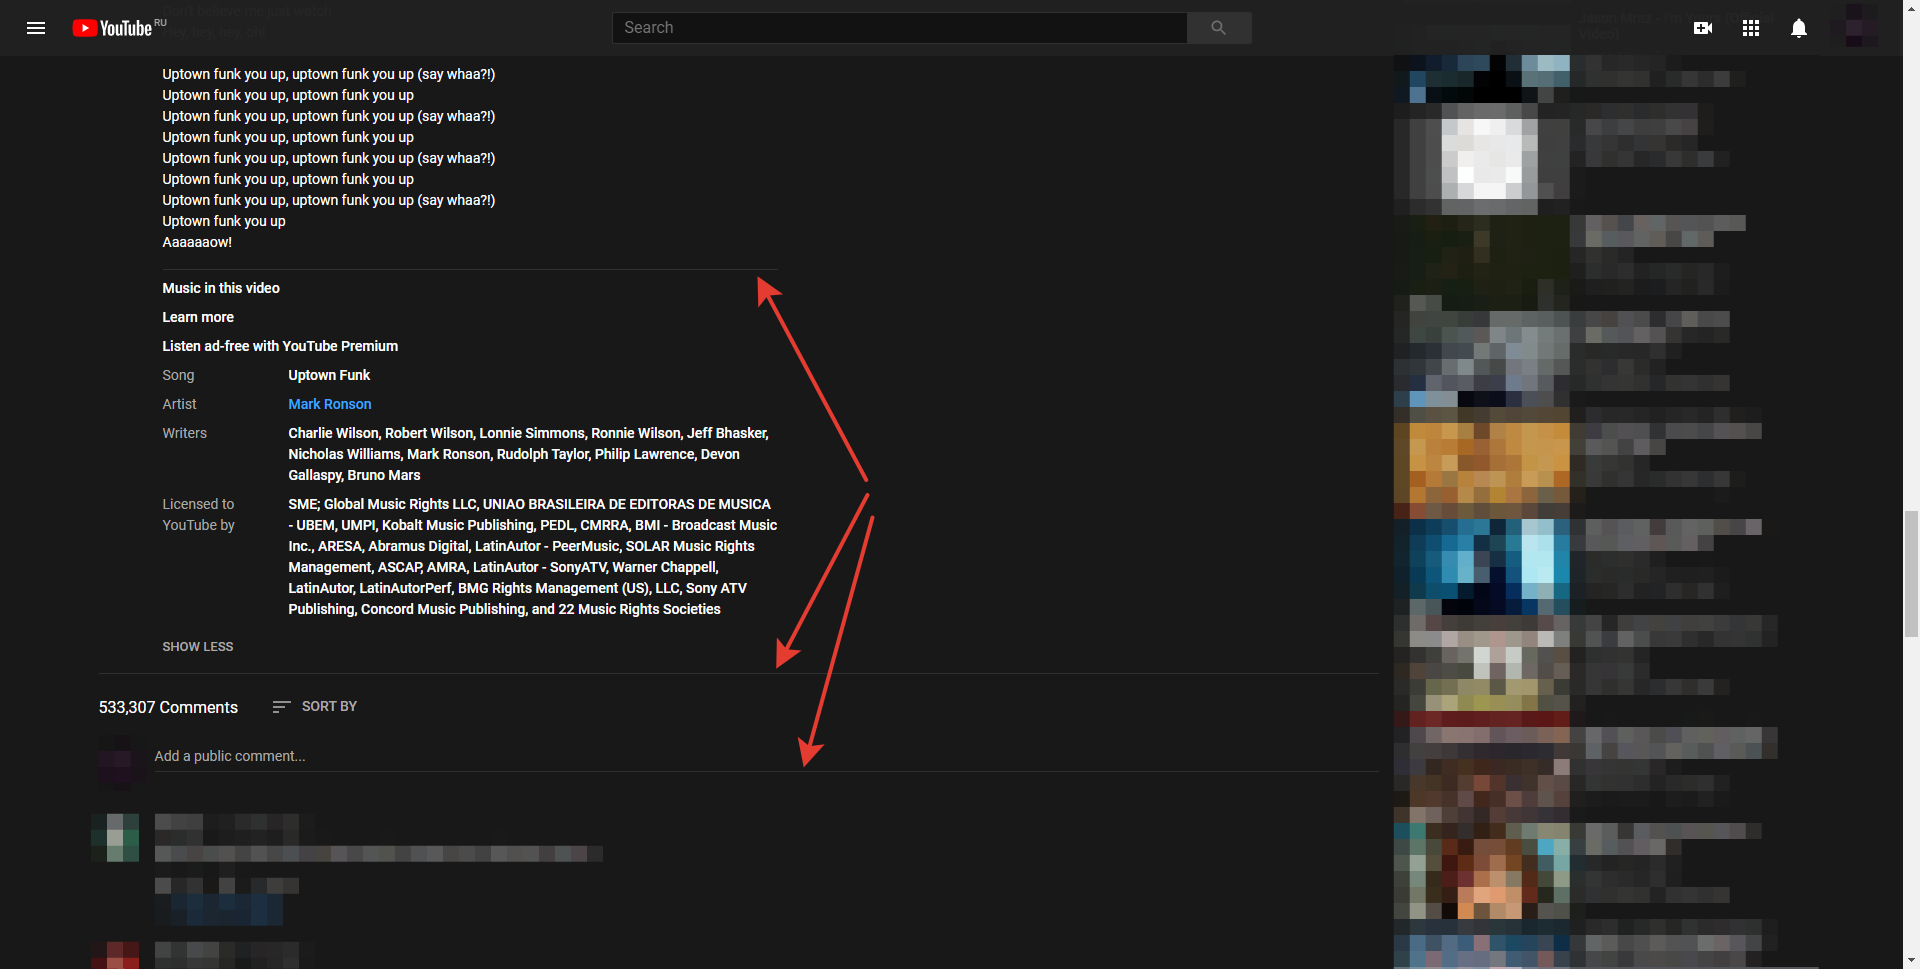Screen dimensions: 1920x969
Task: Select the Add a public comment field
Action: 229,756
